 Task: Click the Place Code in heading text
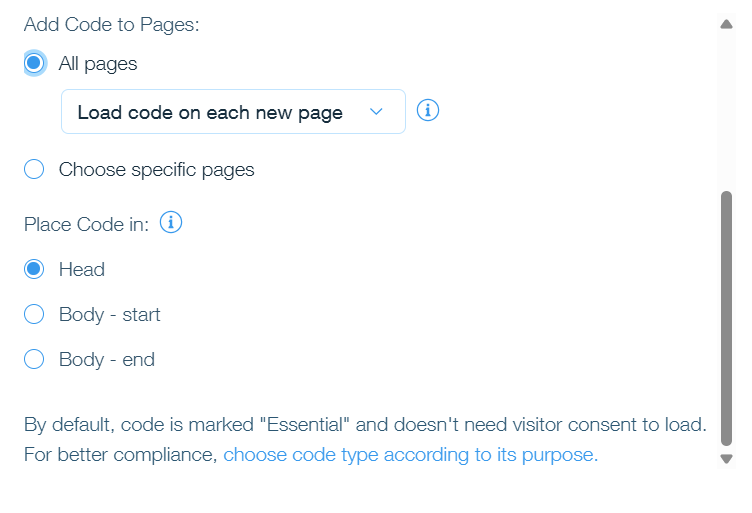86,224
